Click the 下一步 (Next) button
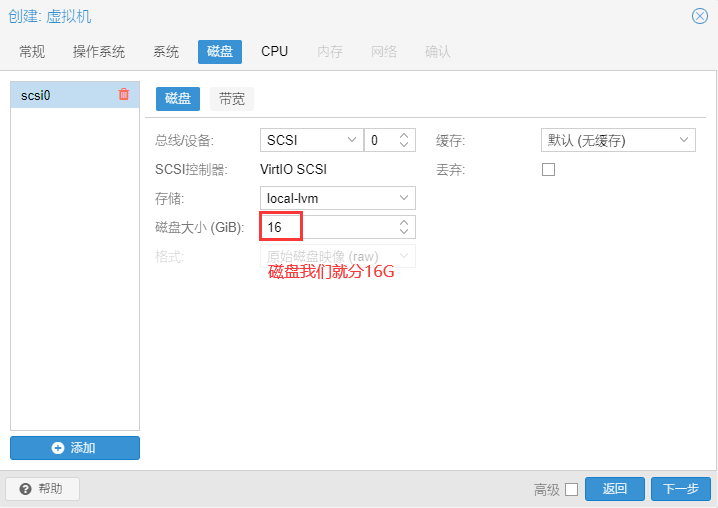The height and width of the screenshot is (508, 718). point(681,489)
